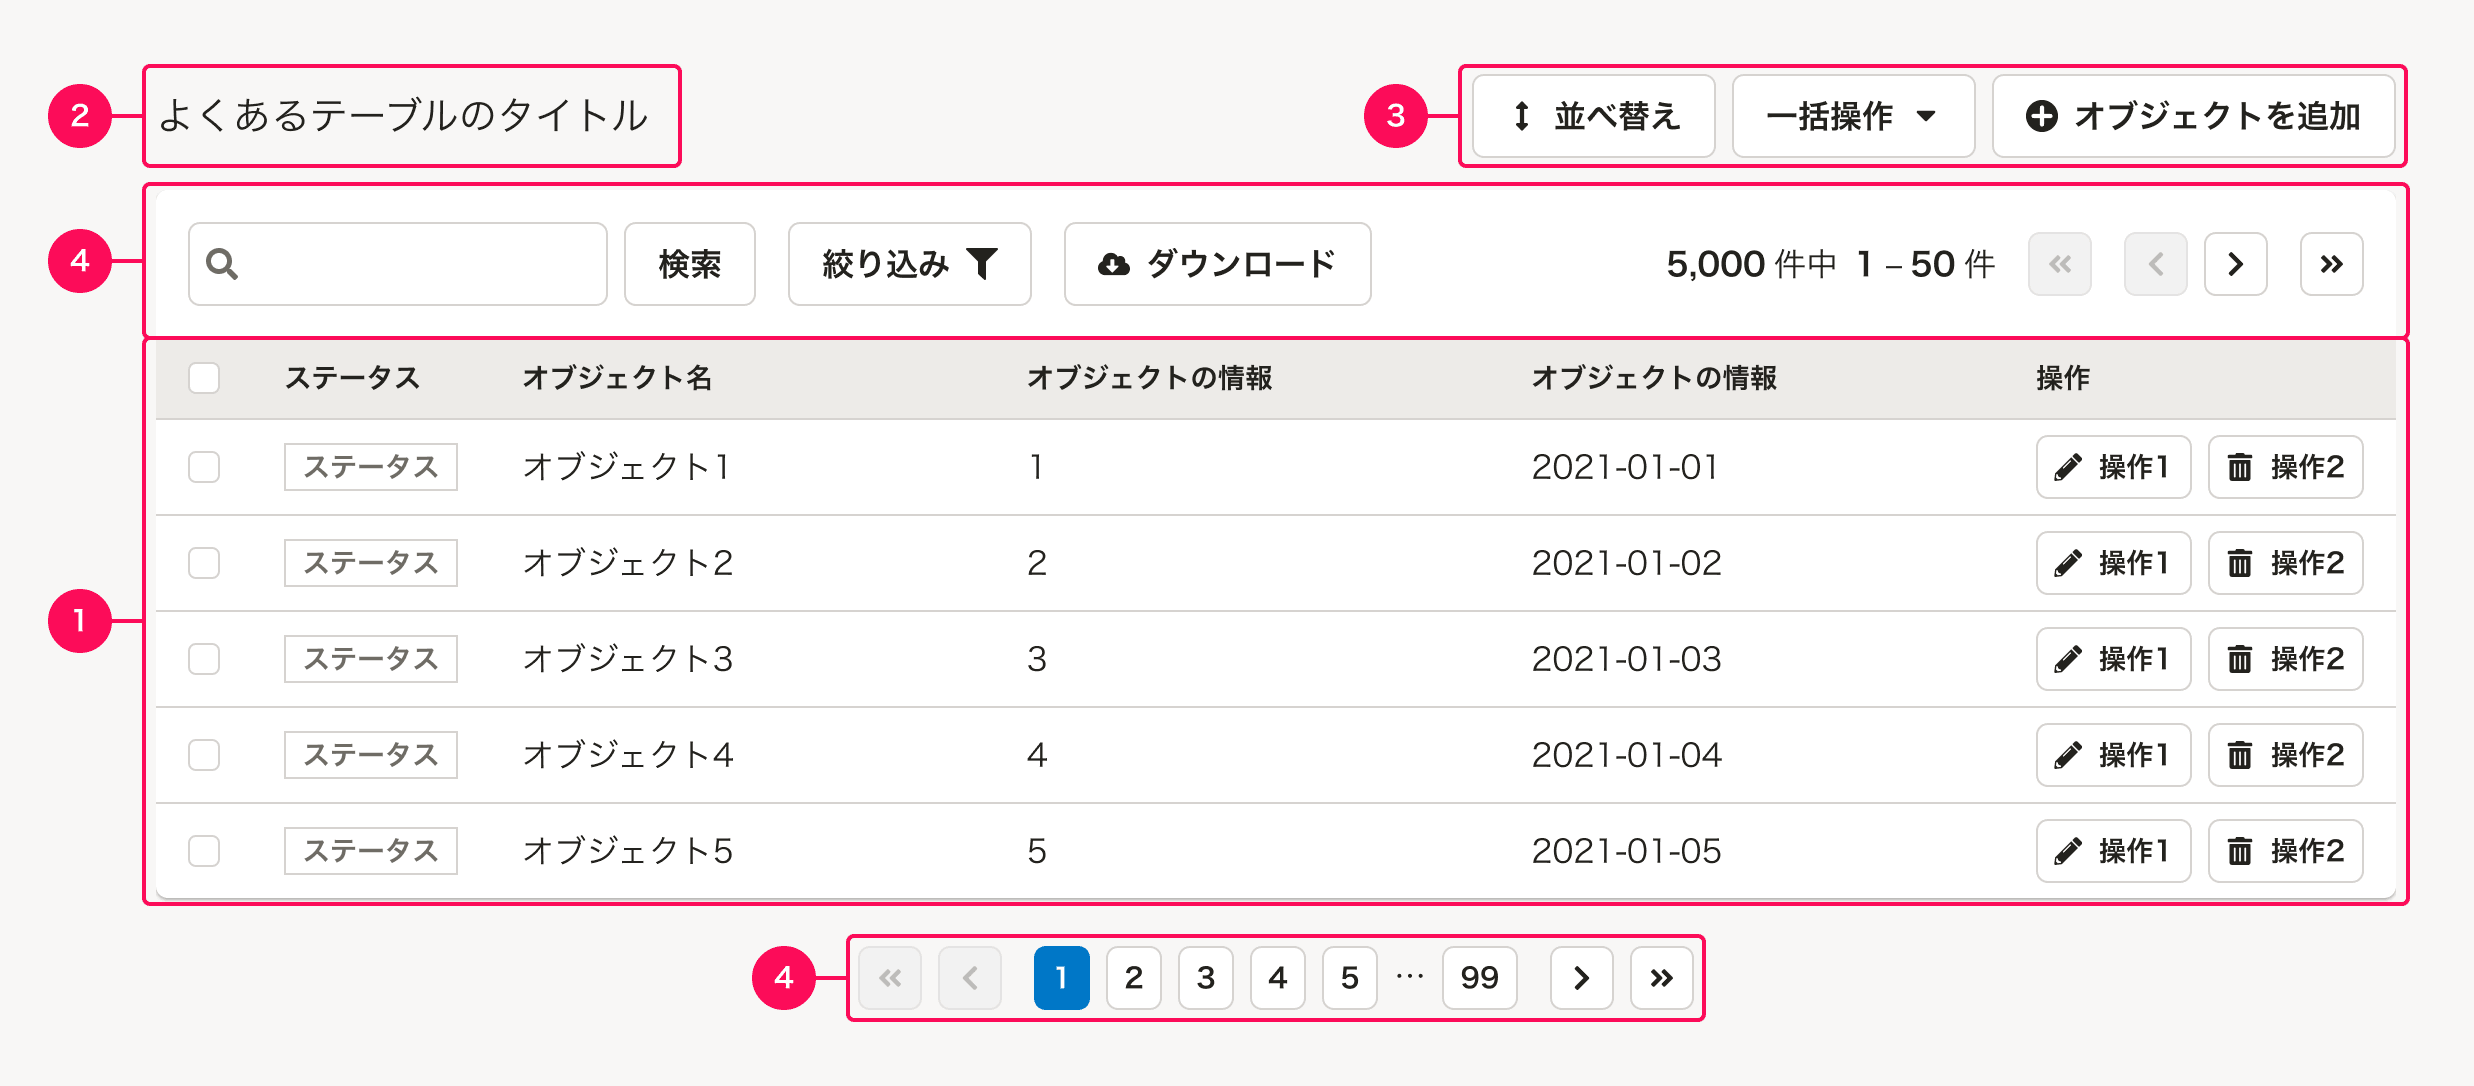Image resolution: width=2474 pixels, height=1086 pixels.
Task: Select page 5 in bottom pagination
Action: tap(1349, 978)
